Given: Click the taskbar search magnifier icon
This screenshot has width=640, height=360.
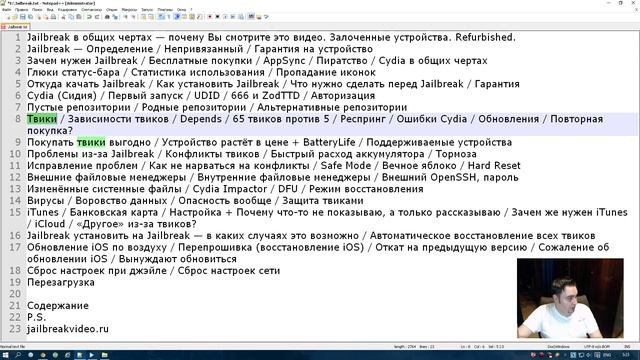Looking at the screenshot, I should click(x=18, y=355).
